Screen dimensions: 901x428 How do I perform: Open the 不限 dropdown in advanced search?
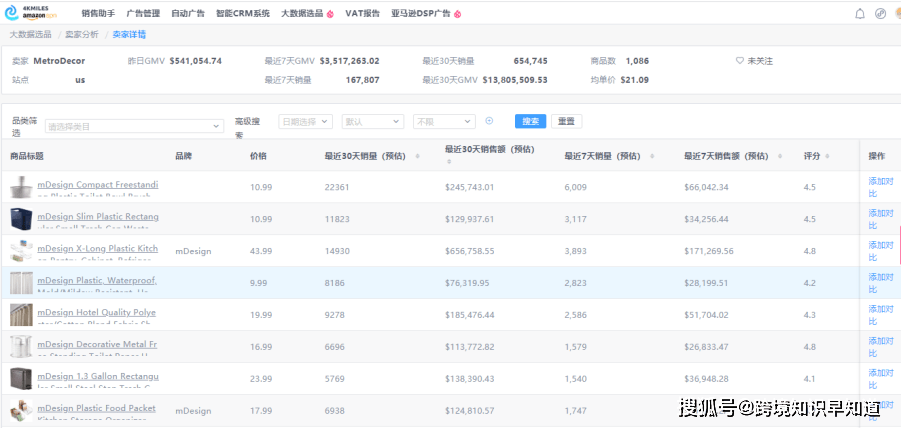click(x=444, y=121)
